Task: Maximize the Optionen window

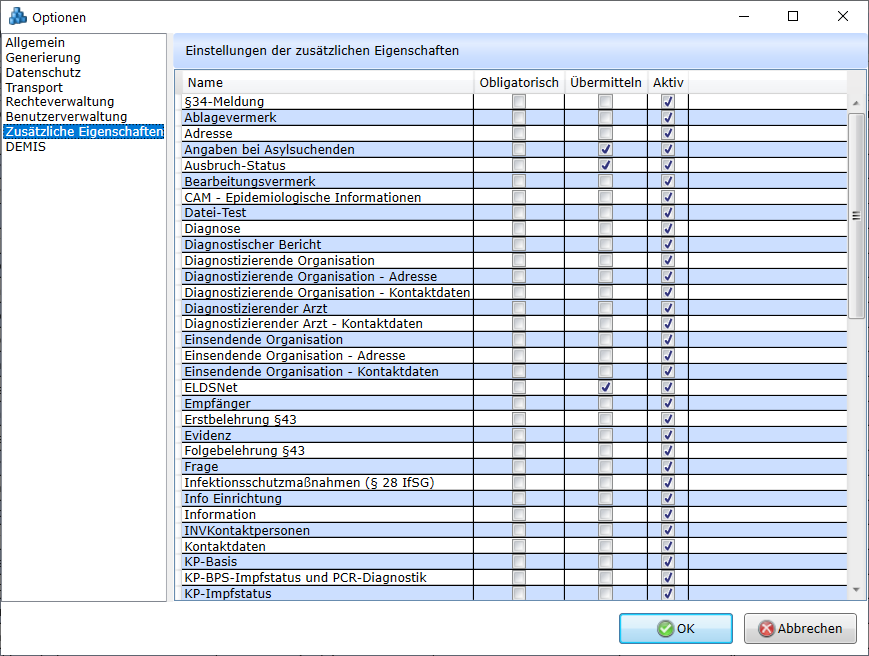Action: pyautogui.click(x=793, y=17)
